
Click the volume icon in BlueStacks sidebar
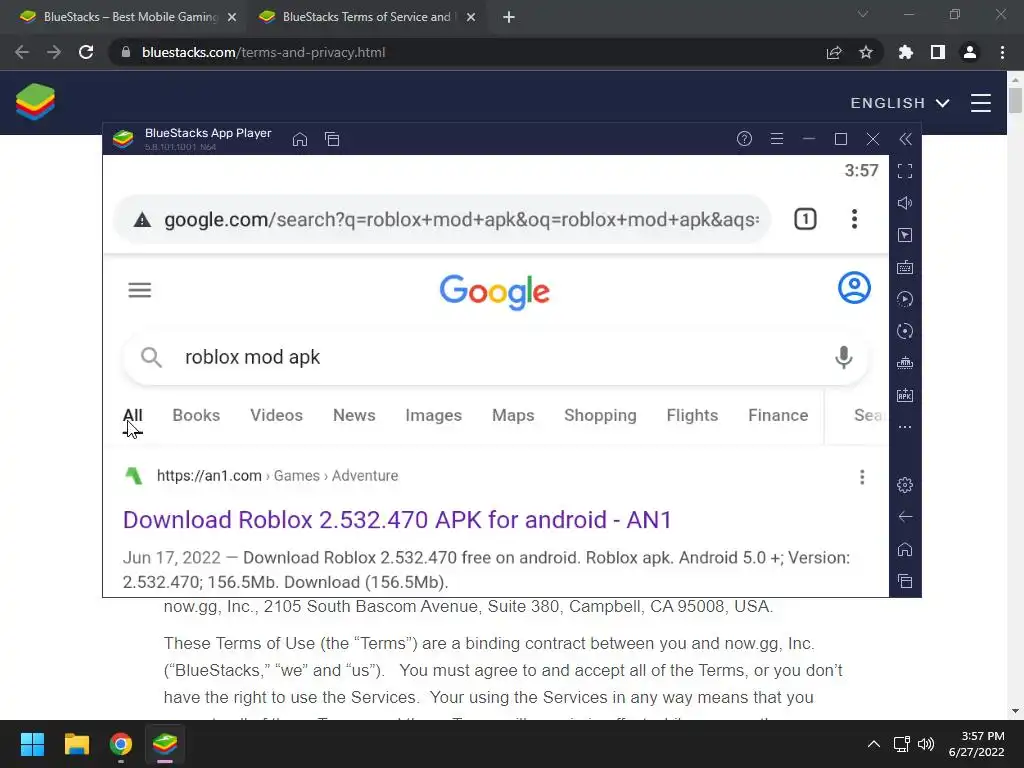[904, 203]
